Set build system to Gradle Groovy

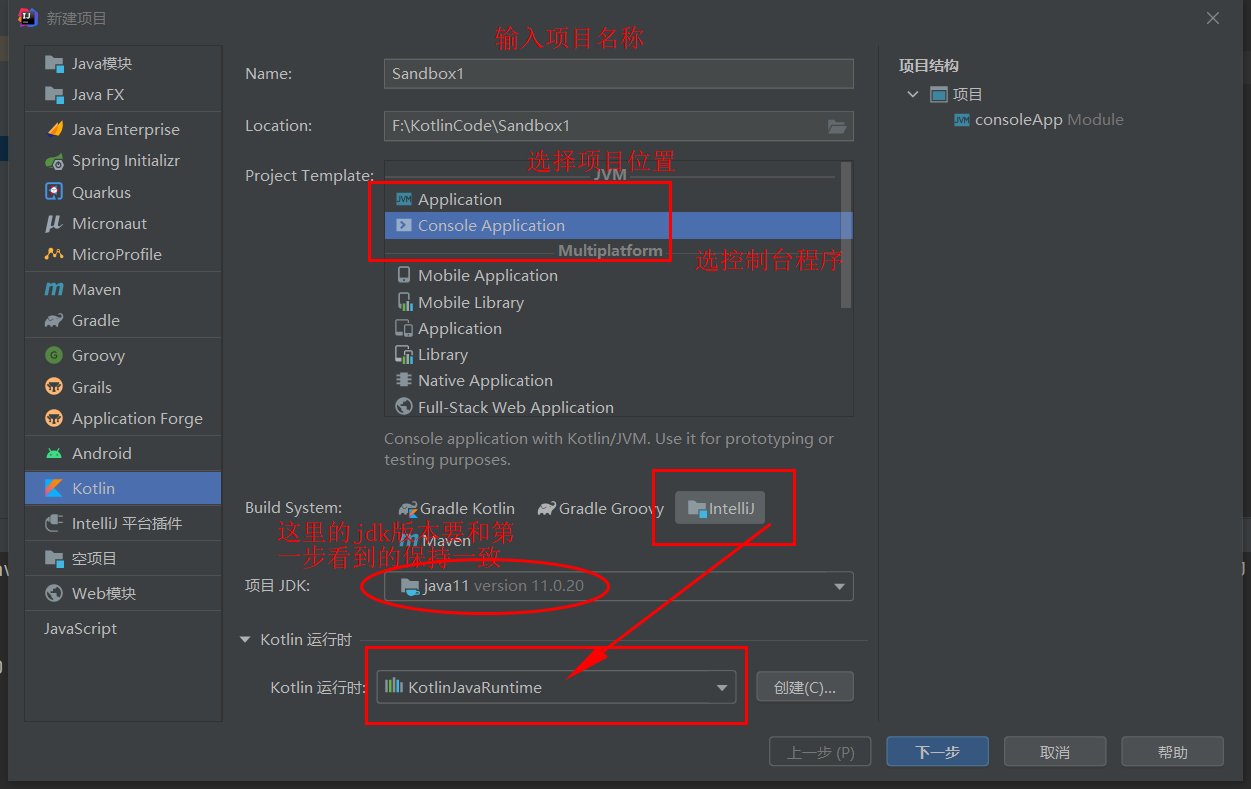tap(600, 508)
